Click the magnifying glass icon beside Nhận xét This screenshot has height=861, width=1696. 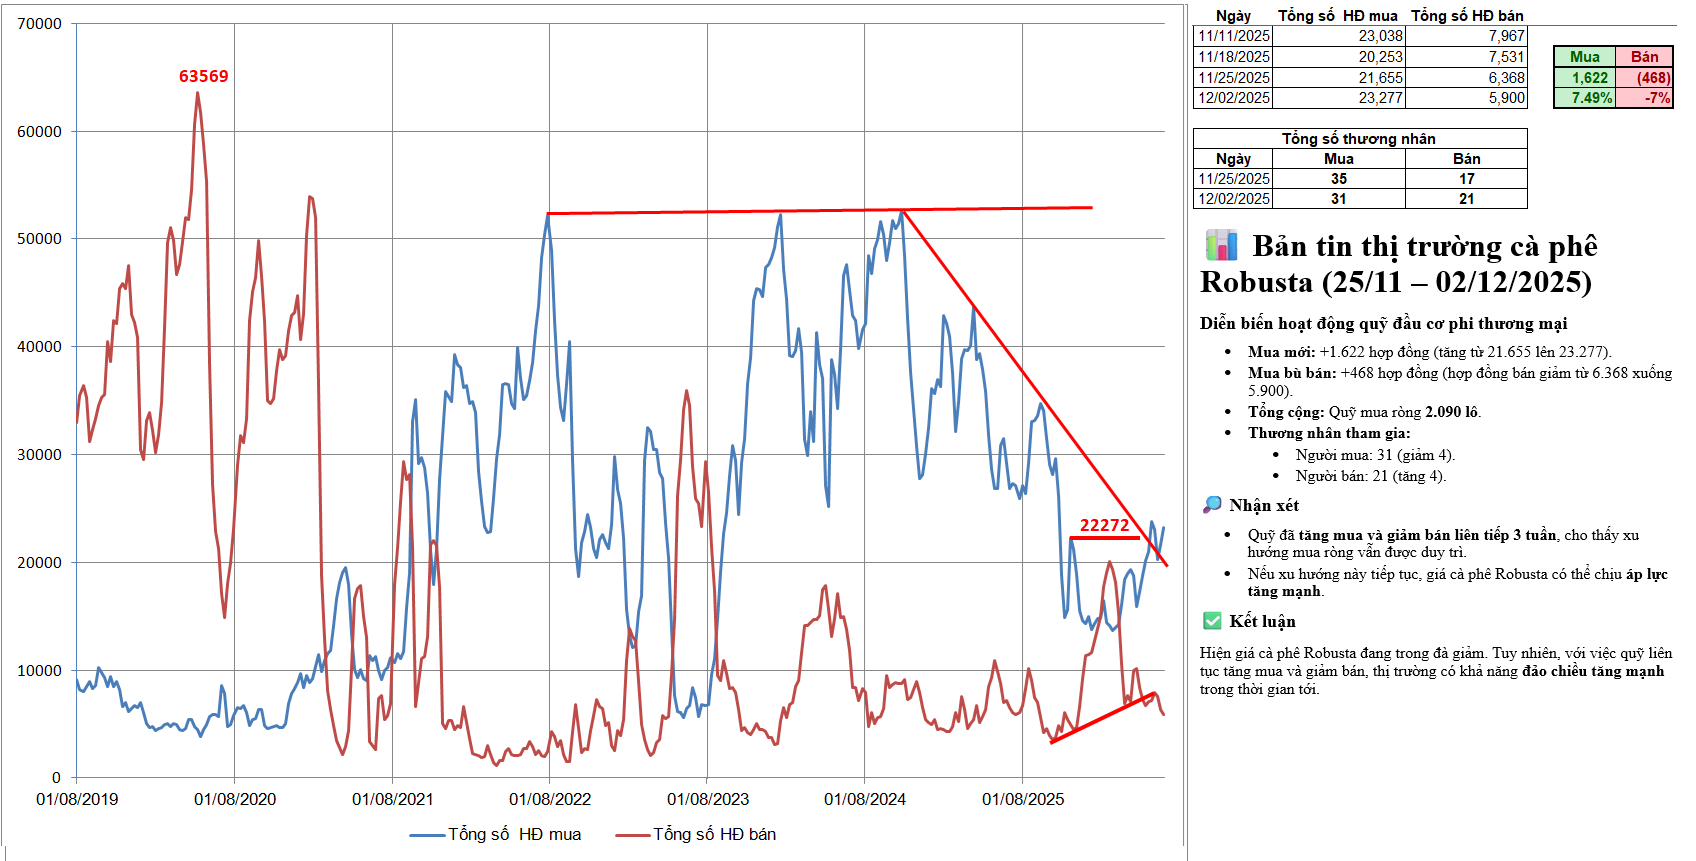coord(1212,505)
